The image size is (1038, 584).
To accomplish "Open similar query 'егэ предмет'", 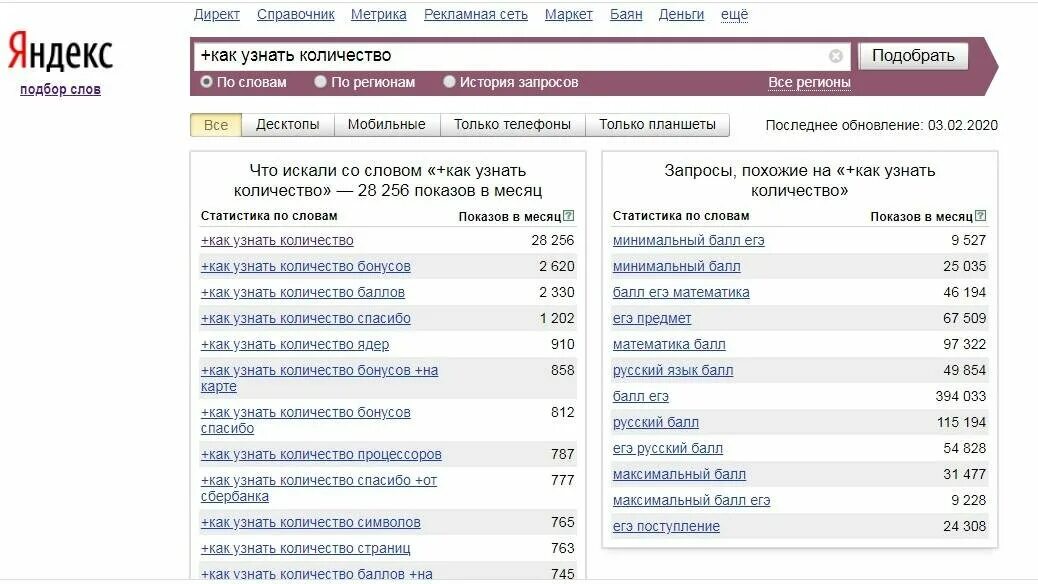I will (652, 318).
